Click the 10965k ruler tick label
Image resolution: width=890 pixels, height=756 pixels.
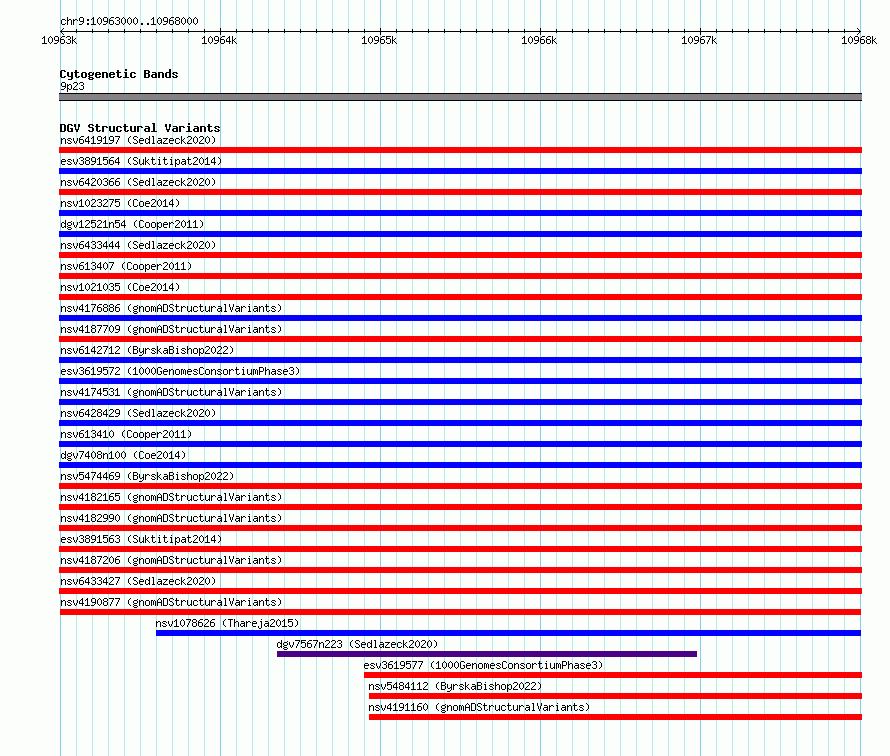[x=379, y=40]
